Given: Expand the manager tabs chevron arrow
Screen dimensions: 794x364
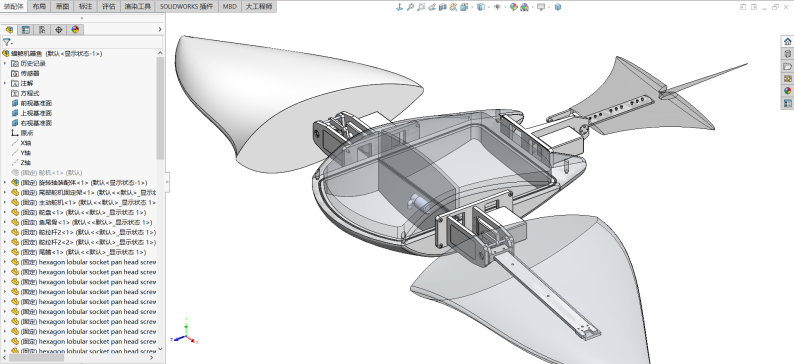Looking at the screenshot, I should 160,29.
